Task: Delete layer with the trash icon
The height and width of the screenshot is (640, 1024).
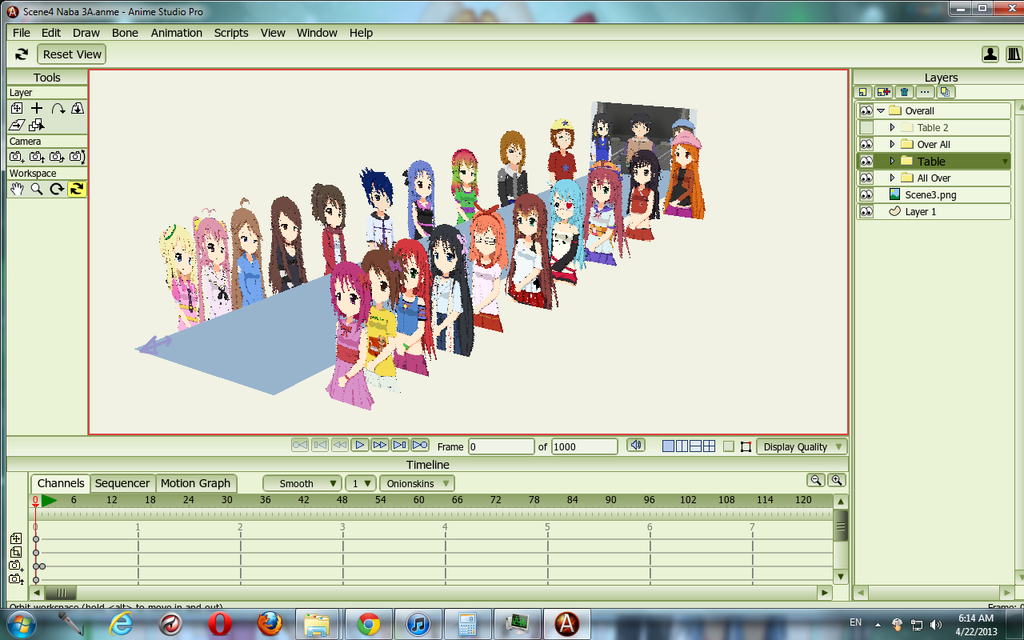Action: point(904,92)
